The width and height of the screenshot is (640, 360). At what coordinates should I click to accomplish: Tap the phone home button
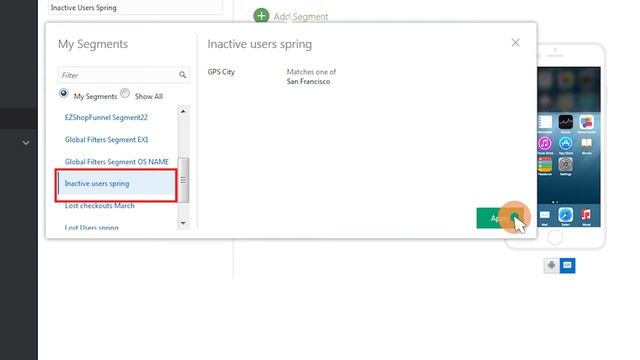[555, 237]
